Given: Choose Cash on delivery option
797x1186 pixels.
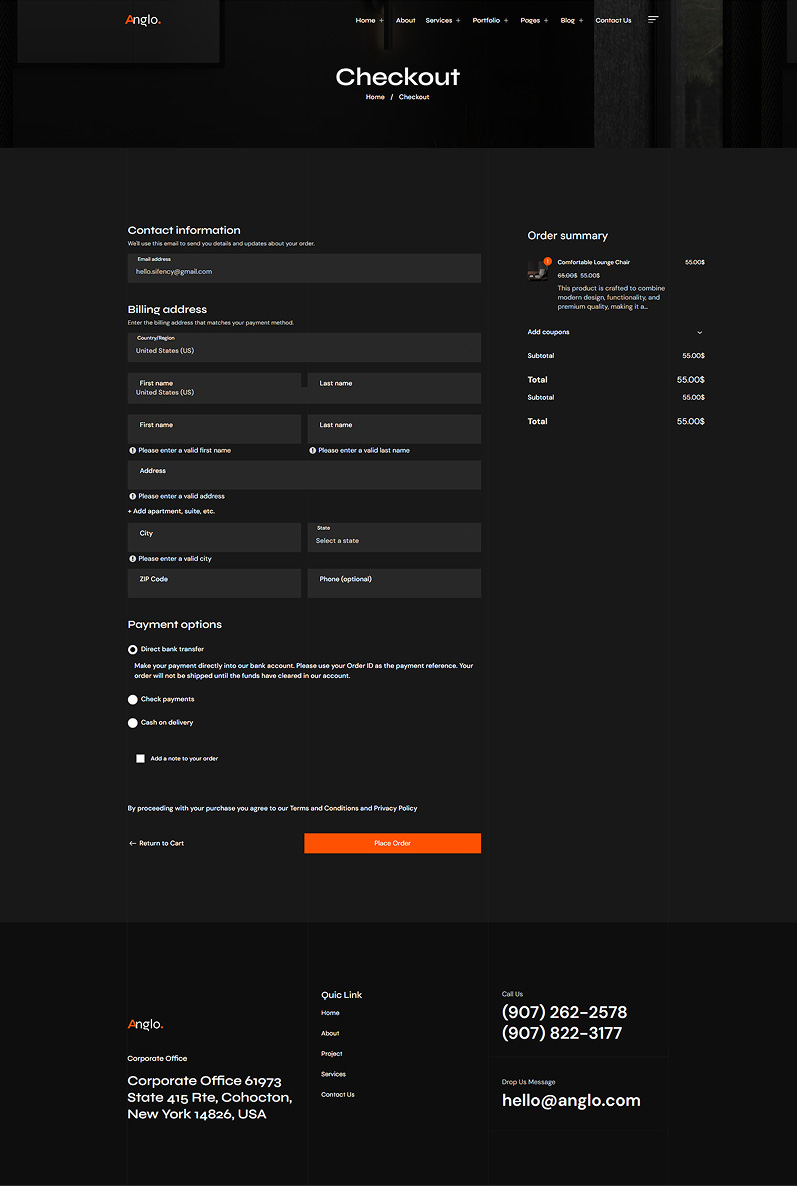Looking at the screenshot, I should click(133, 723).
